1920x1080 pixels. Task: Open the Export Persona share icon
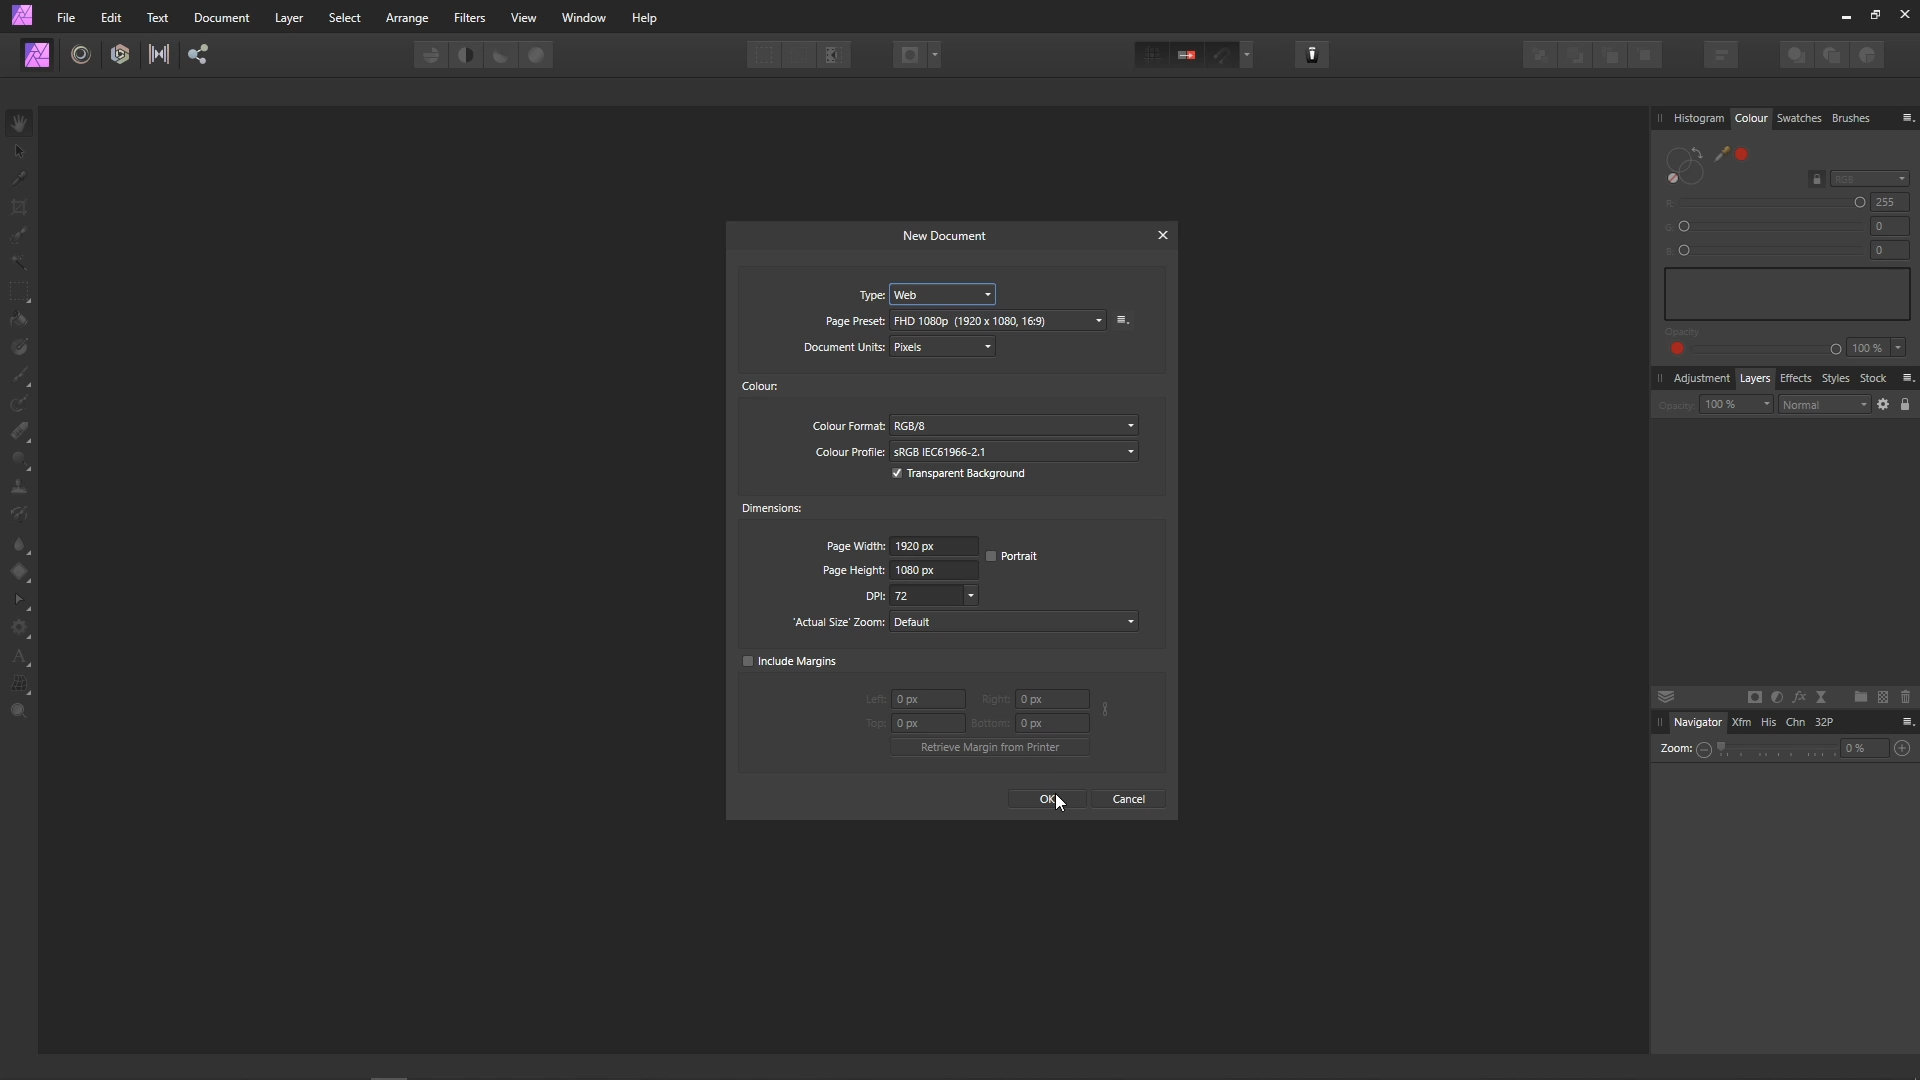(x=198, y=55)
